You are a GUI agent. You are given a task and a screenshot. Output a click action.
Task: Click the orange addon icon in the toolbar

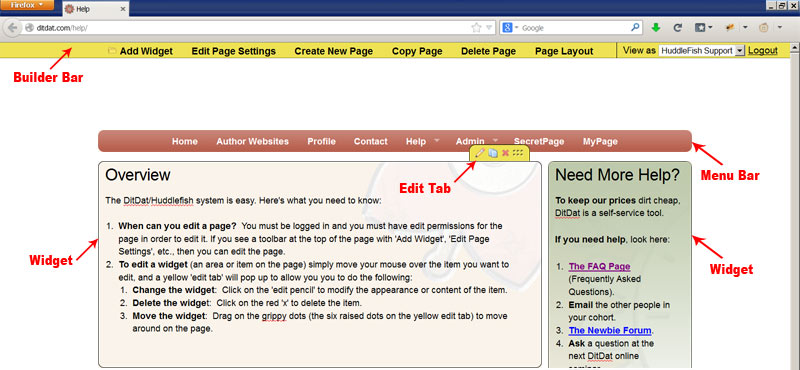(x=730, y=28)
